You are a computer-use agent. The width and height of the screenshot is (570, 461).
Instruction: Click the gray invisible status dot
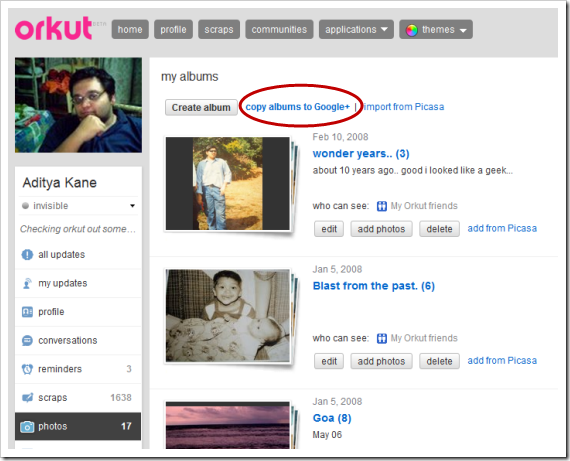[25, 206]
